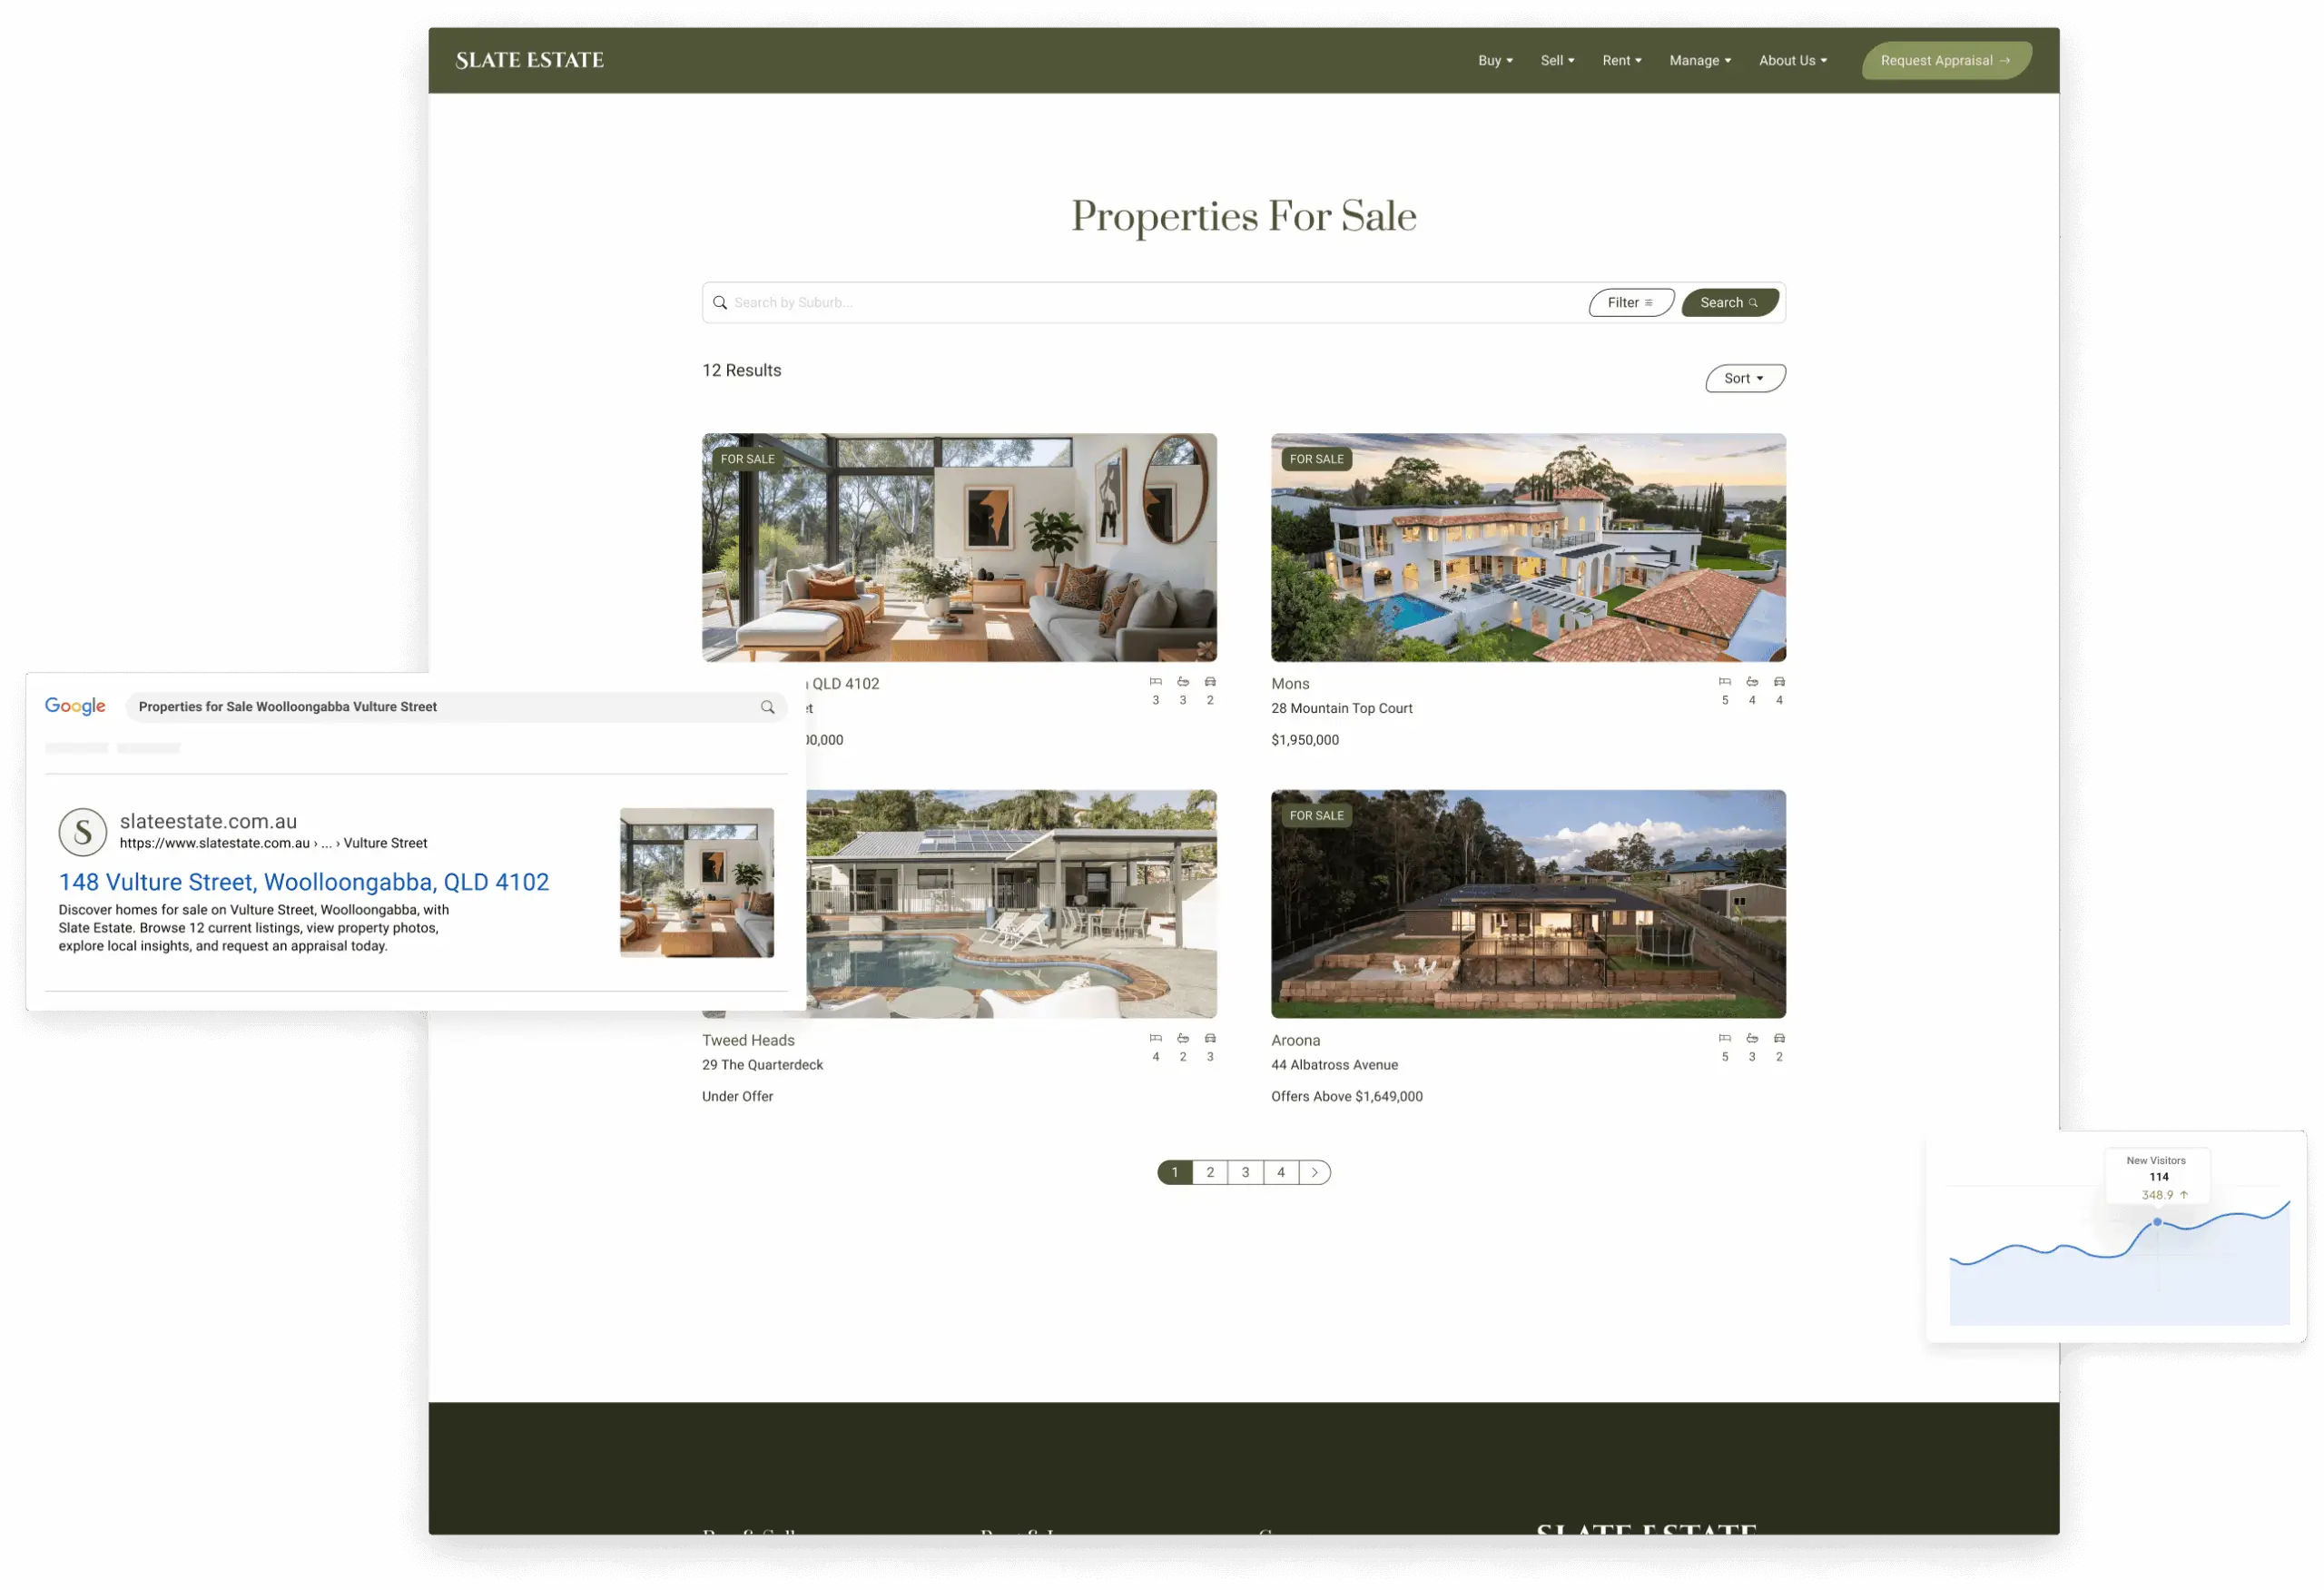Open the Sort dropdown

[1745, 378]
